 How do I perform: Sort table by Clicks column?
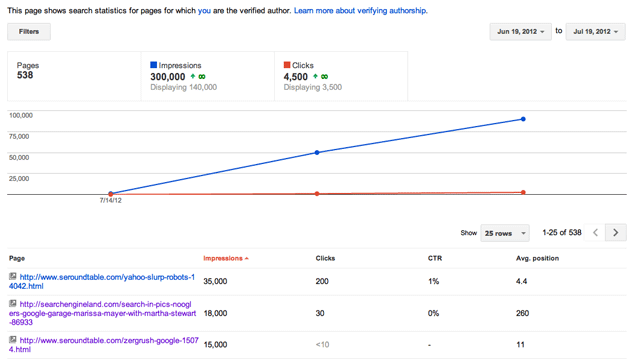(x=325, y=258)
